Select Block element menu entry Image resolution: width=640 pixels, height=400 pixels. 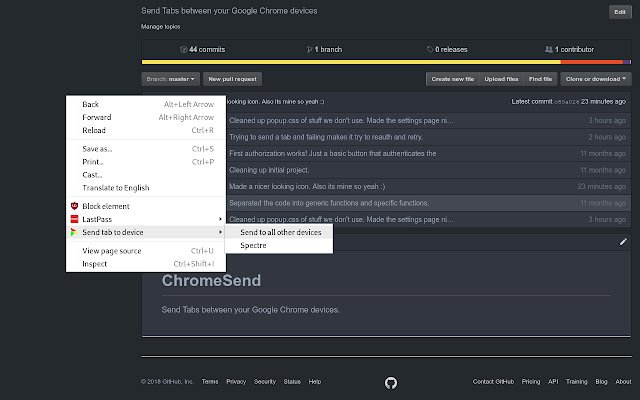tap(146, 207)
